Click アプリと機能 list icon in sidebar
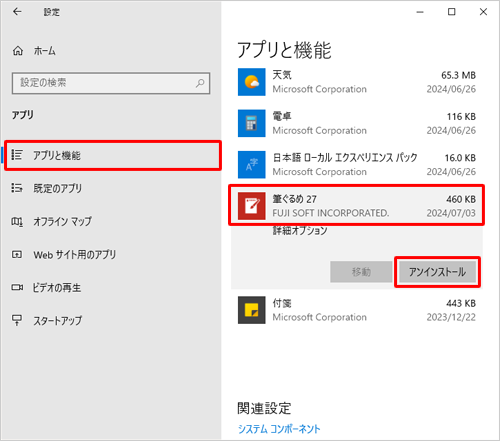 [17, 155]
